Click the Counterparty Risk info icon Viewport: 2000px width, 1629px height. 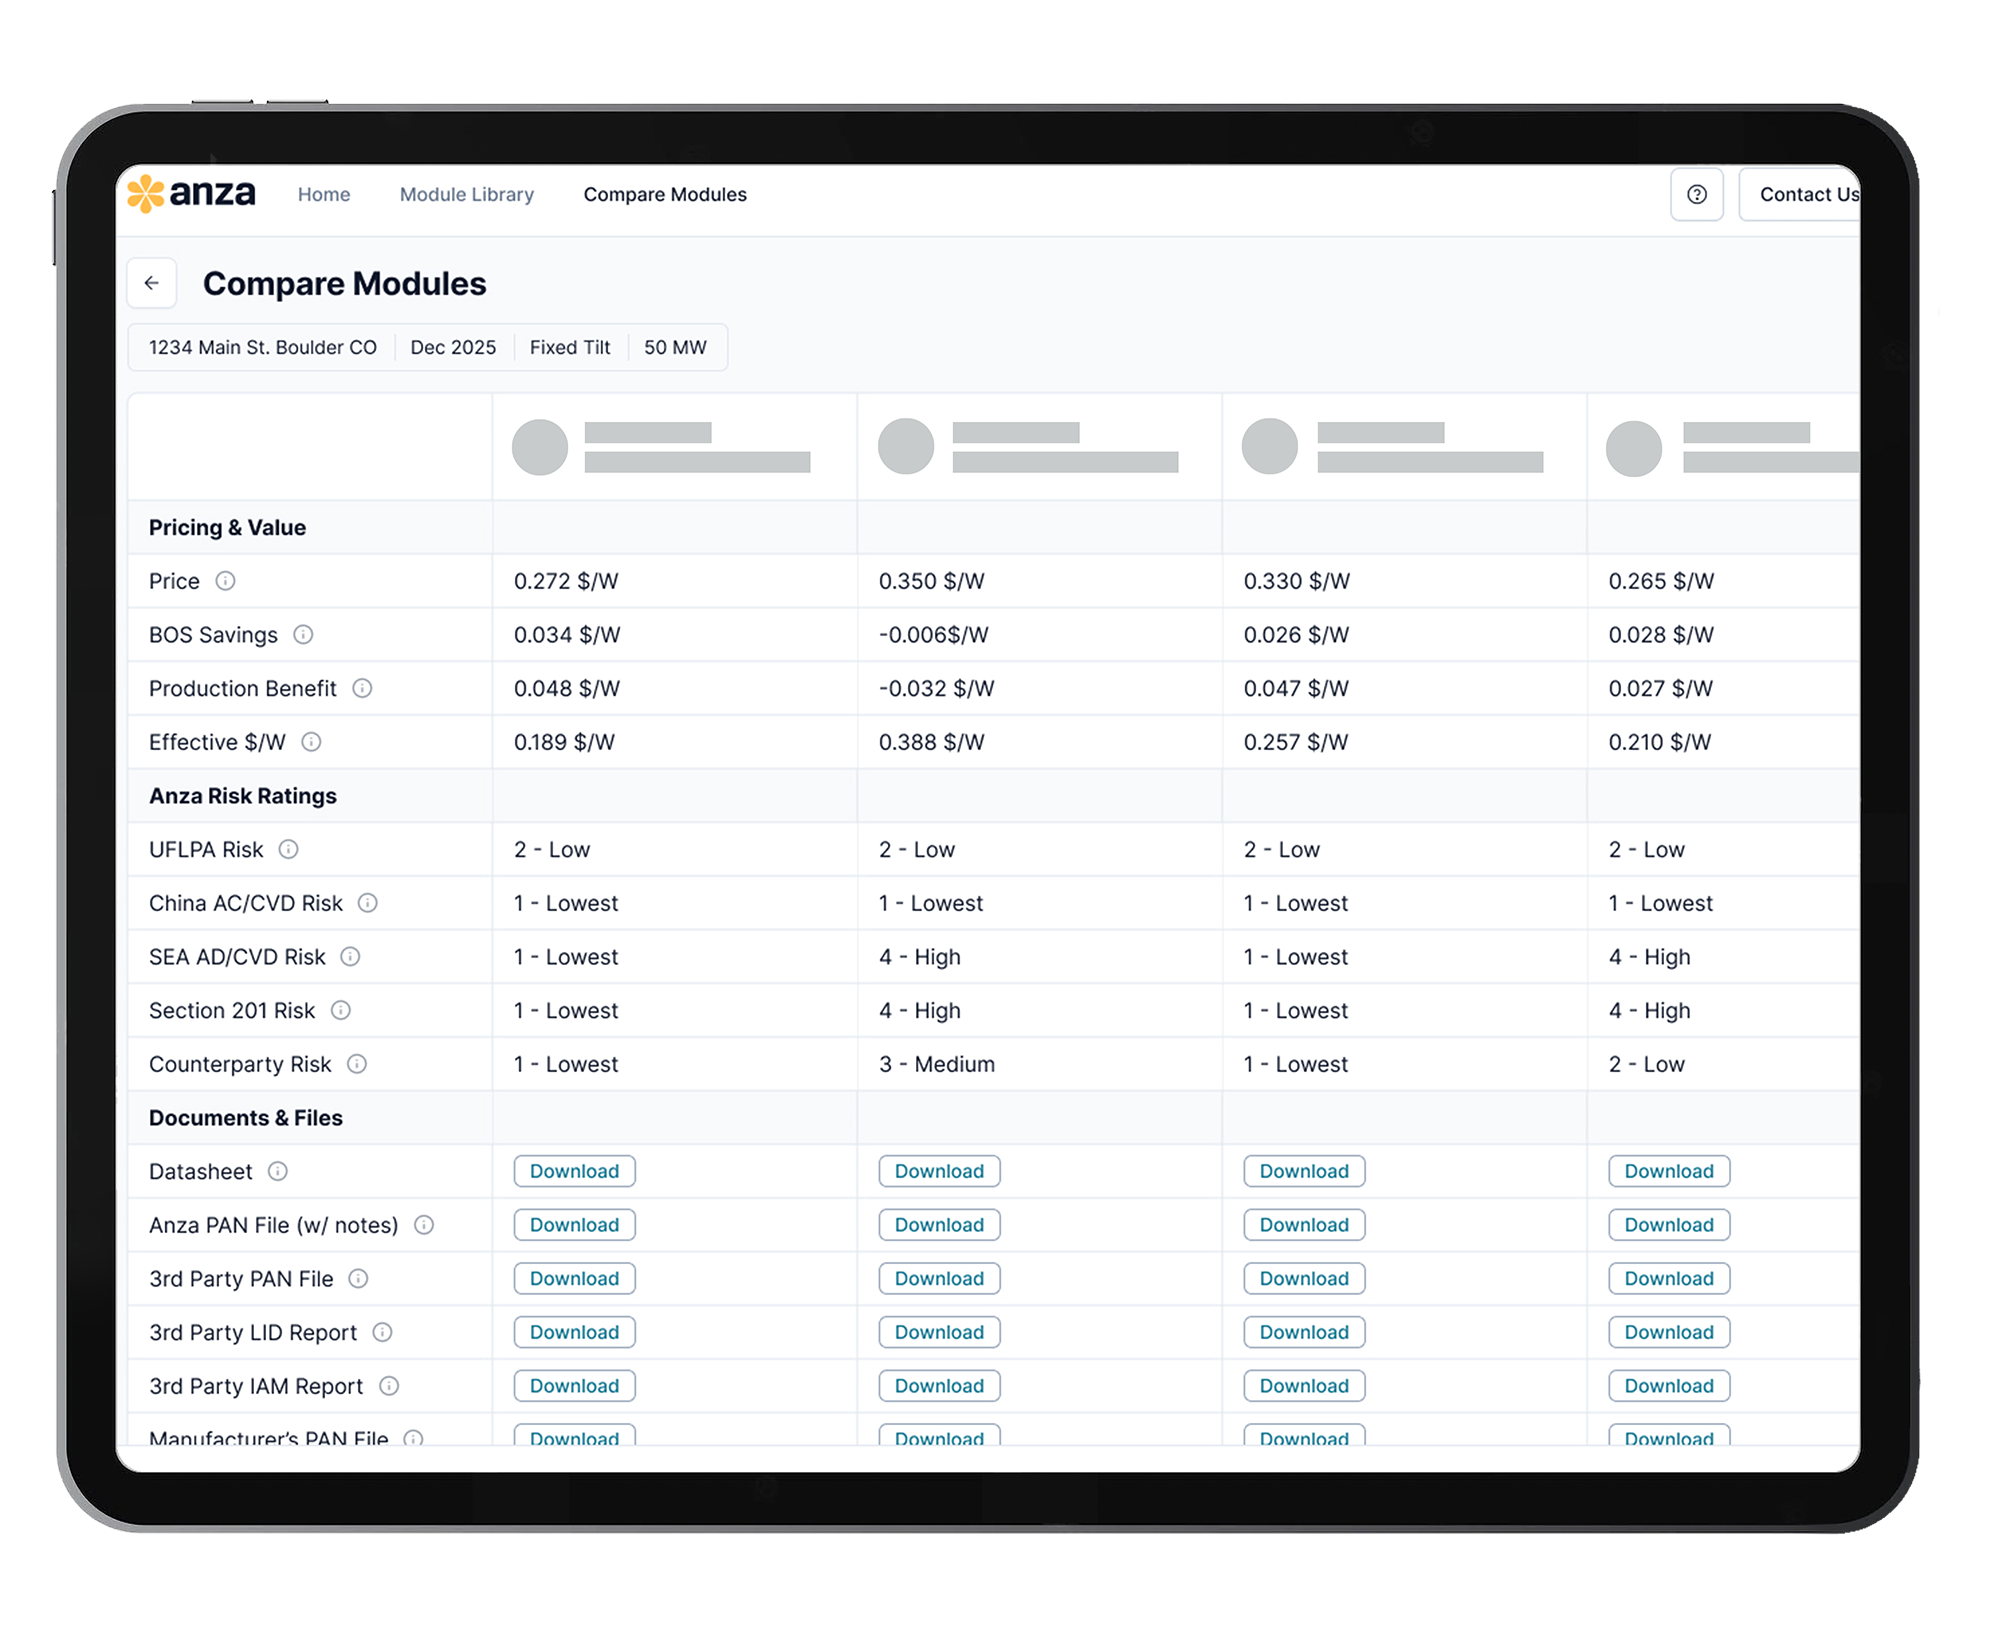pos(356,1064)
